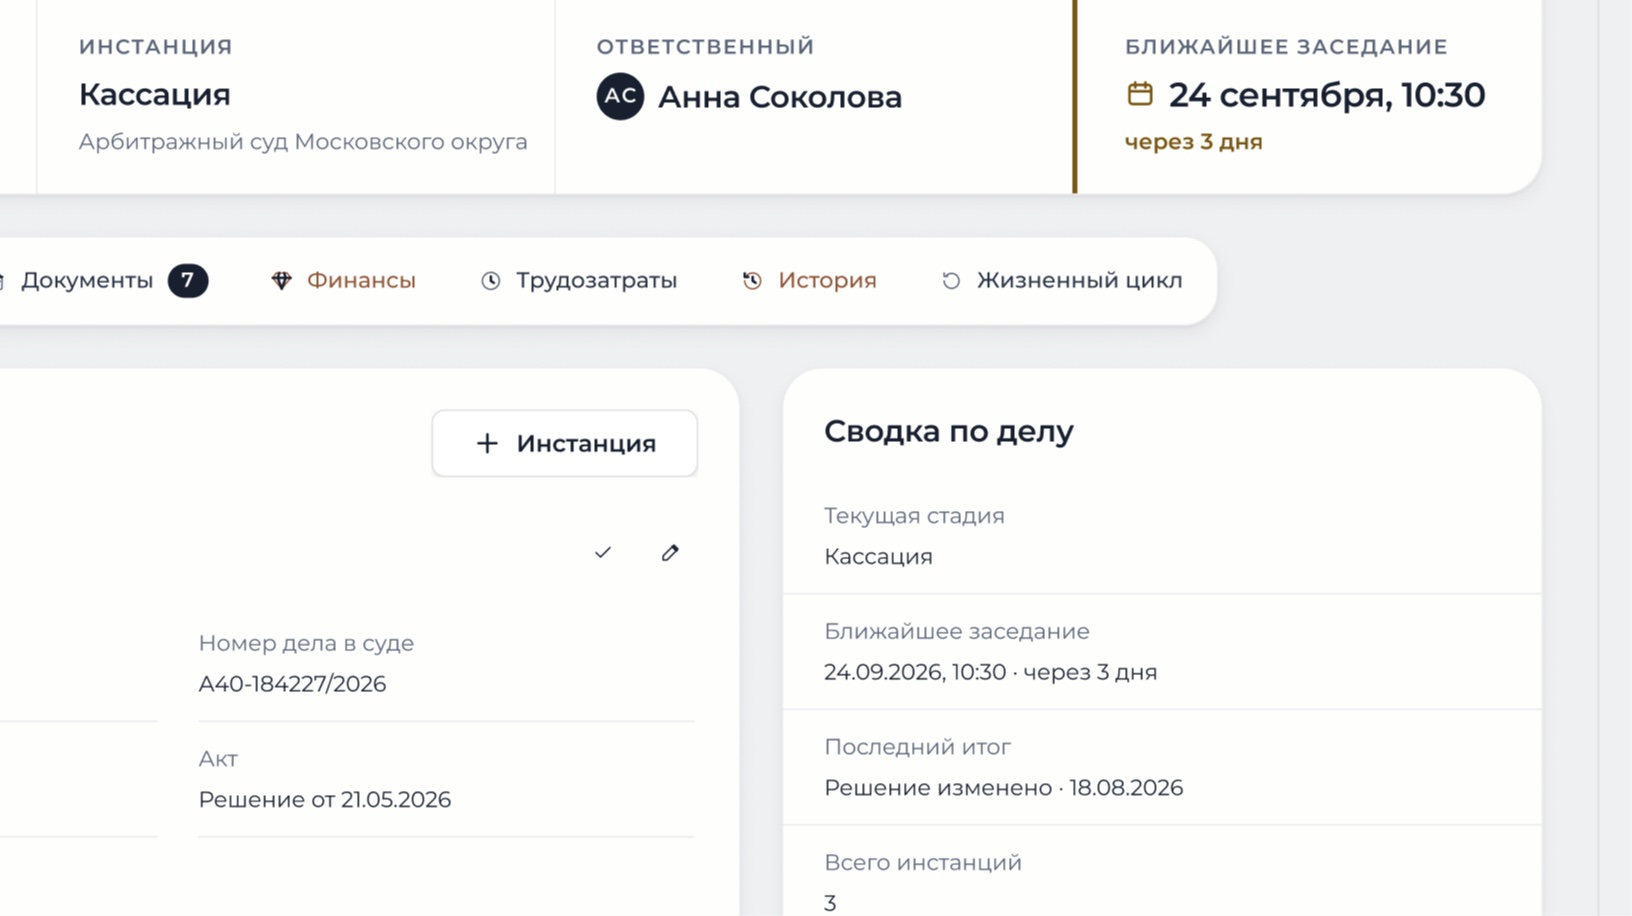
Task: Switch to the Финансы tab
Action: click(344, 281)
